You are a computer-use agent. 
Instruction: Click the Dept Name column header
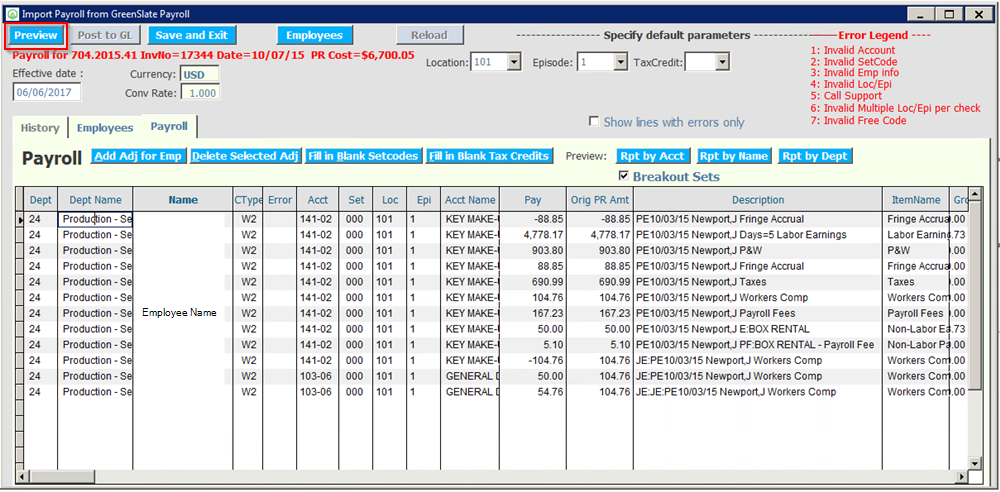[x=95, y=200]
